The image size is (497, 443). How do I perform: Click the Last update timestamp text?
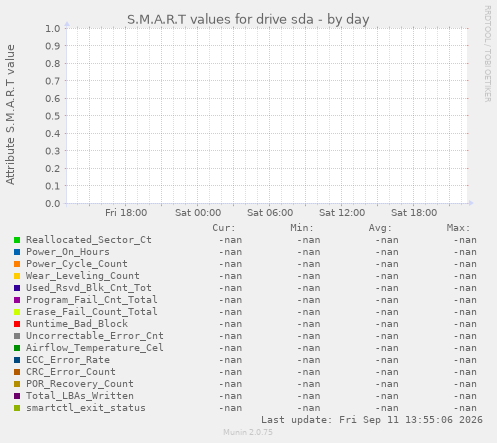[372, 420]
